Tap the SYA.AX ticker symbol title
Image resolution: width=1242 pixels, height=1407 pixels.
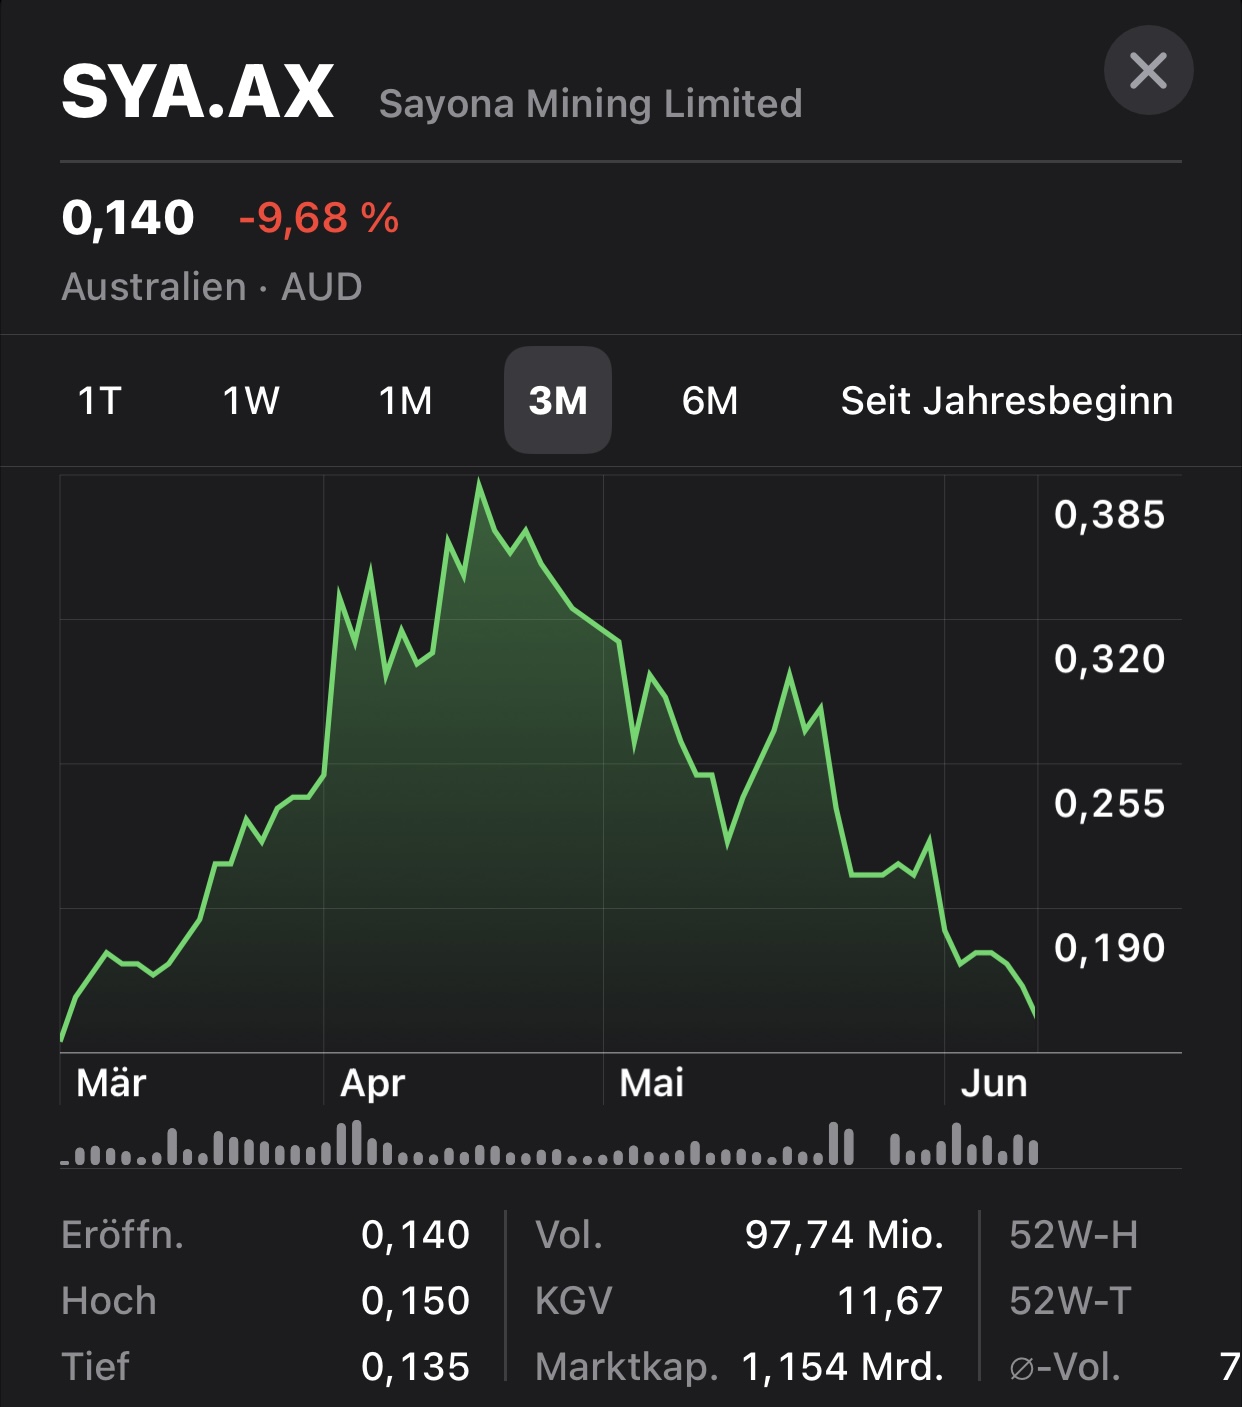(x=198, y=92)
